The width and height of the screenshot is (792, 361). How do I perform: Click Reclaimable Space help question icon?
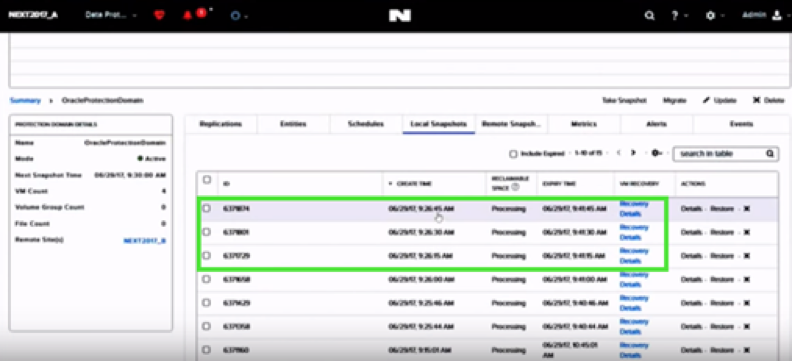[515, 187]
